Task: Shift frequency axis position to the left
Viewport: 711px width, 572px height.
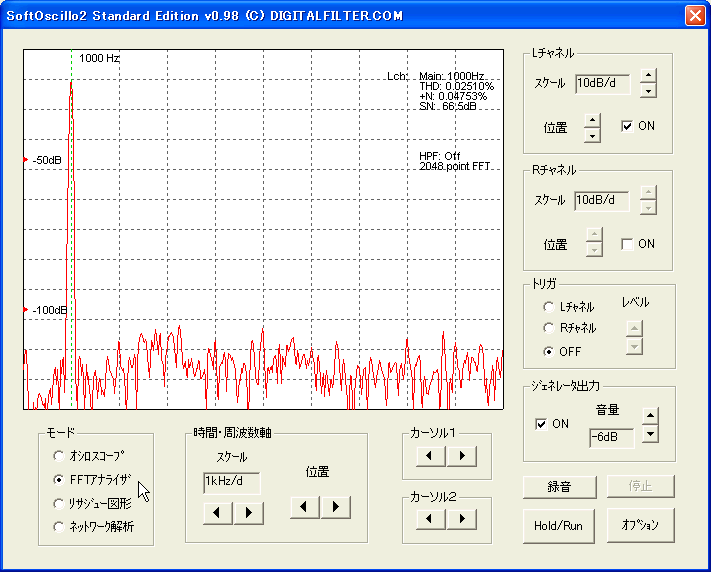Action: pyautogui.click(x=304, y=507)
